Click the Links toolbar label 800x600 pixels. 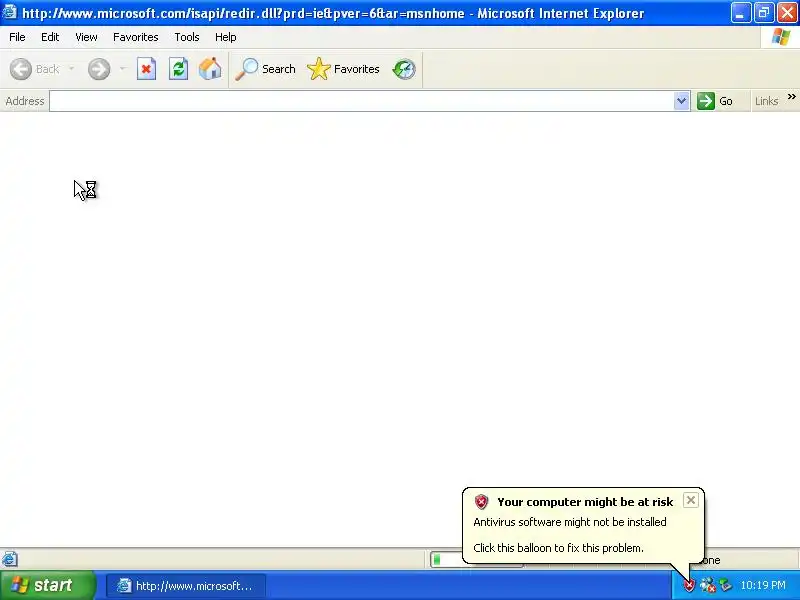pyautogui.click(x=766, y=101)
